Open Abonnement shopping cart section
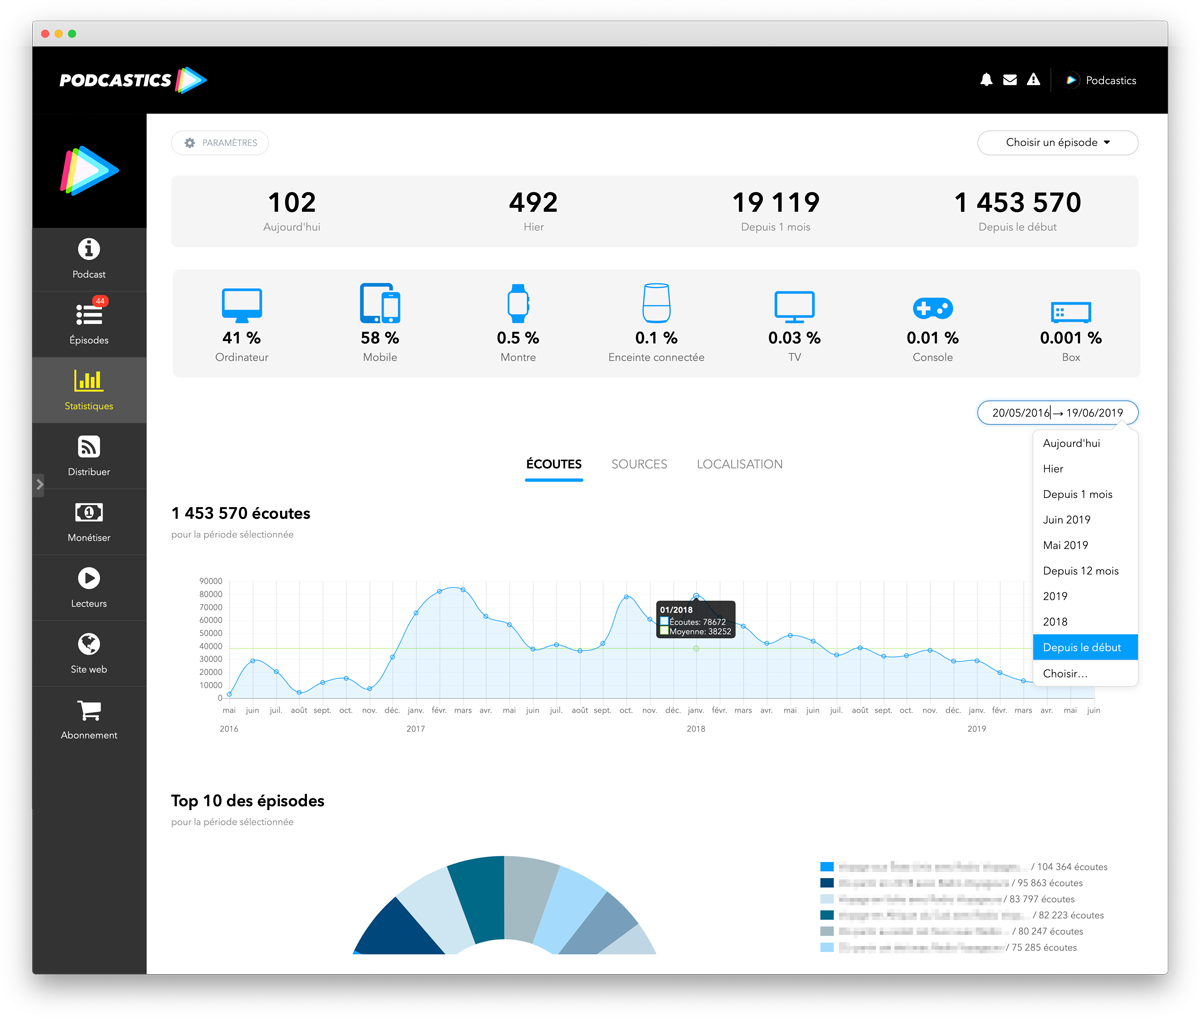Screen dimensions: 1200x1019 point(89,719)
